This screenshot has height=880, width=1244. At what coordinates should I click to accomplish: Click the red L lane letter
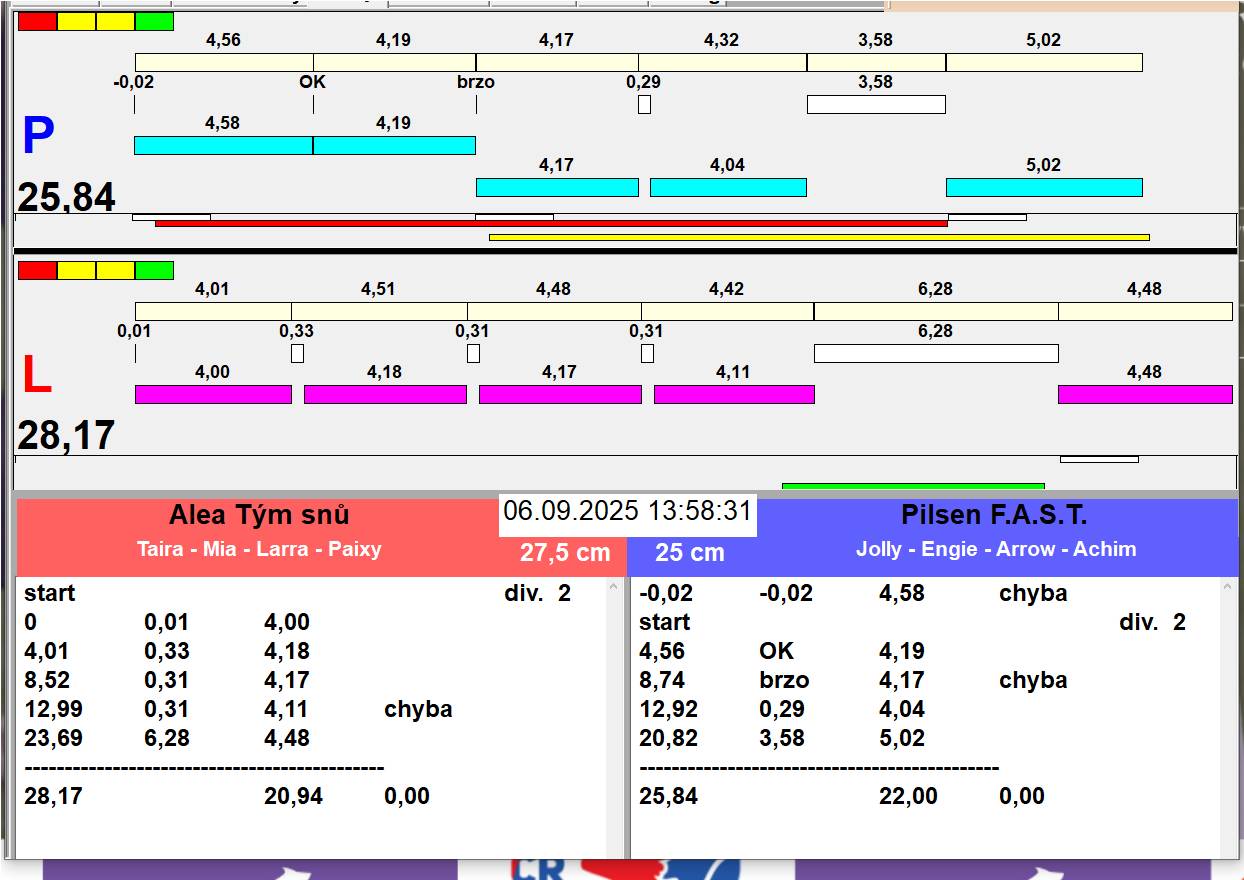click(36, 376)
